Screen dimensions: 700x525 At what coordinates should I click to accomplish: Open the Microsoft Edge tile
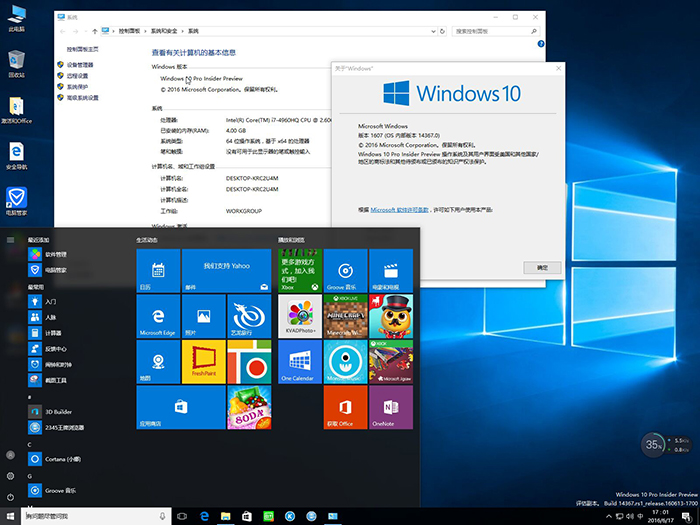coord(157,315)
